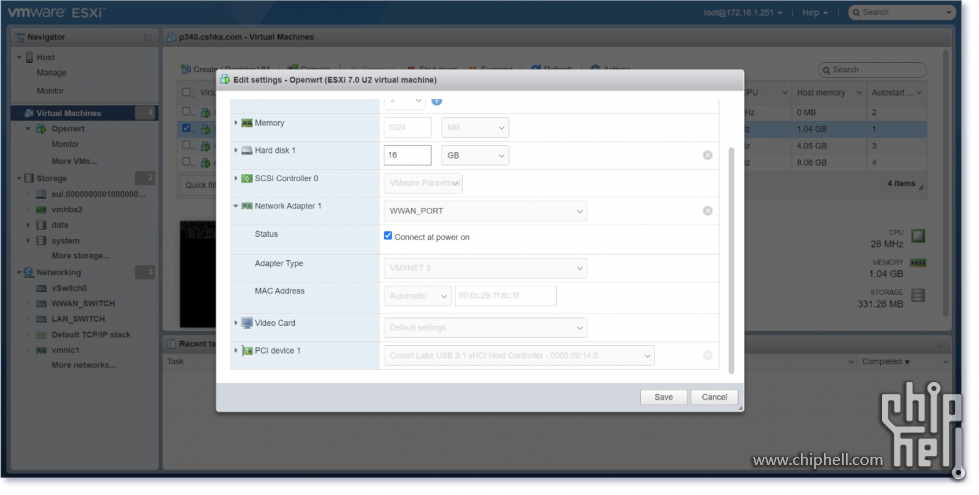Click the Openwrt VM icon in Navigator
Screen dimensions: 979x495
[41, 129]
